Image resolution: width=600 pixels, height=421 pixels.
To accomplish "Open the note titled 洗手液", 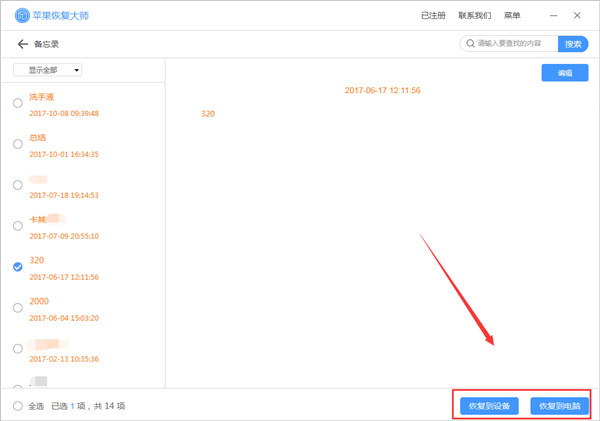I will pyautogui.click(x=42, y=97).
